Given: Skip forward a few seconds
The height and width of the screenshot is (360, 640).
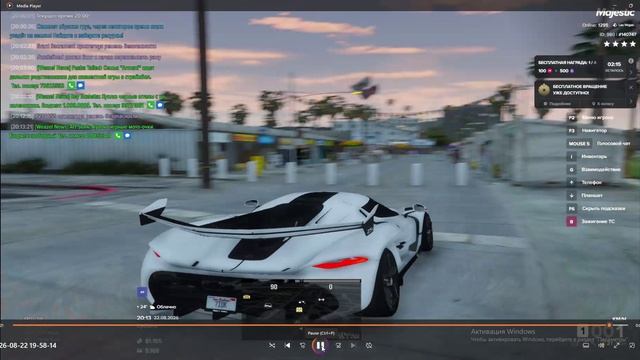Looking at the screenshot, I should [x=338, y=345].
